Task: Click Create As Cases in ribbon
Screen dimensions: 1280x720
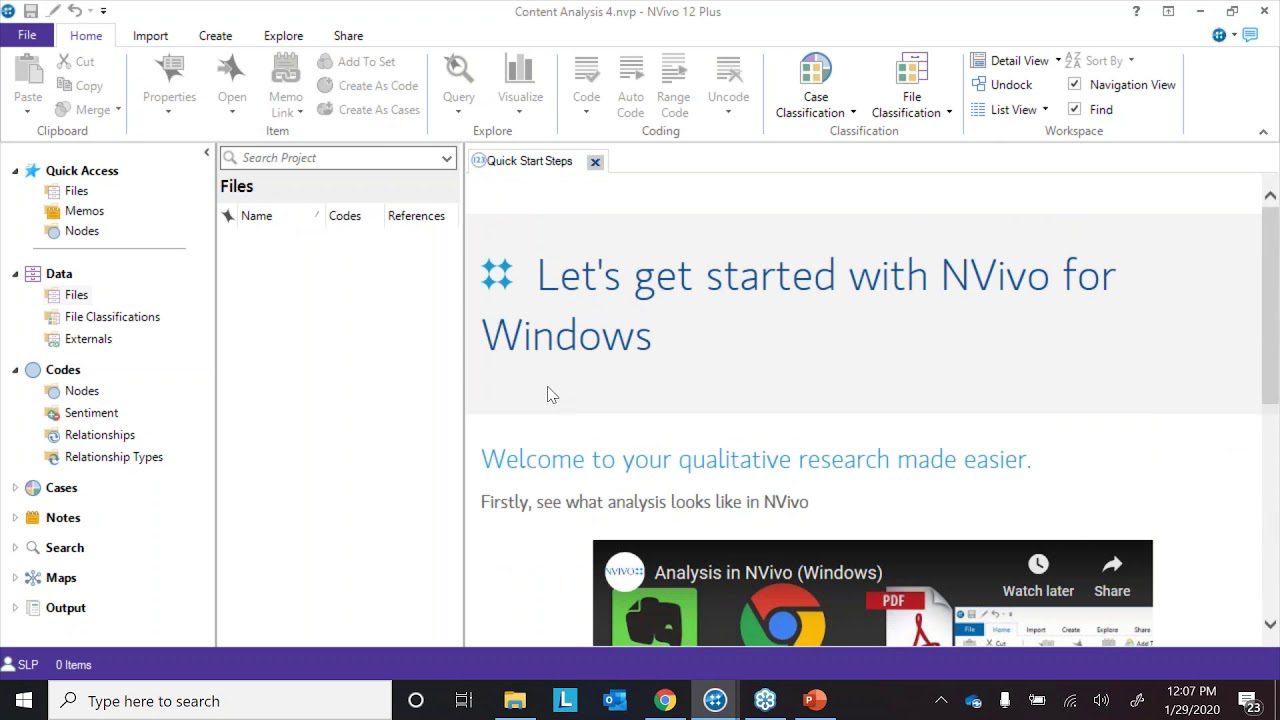Action: [369, 110]
